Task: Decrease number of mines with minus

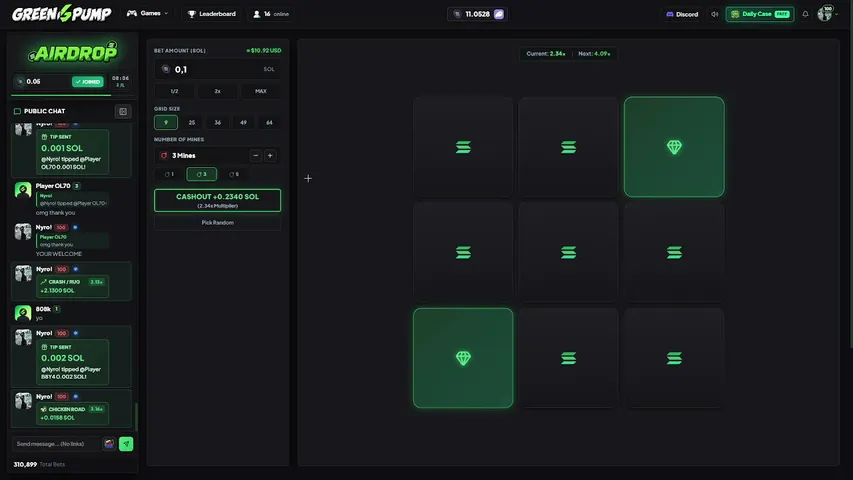Action: [256, 156]
